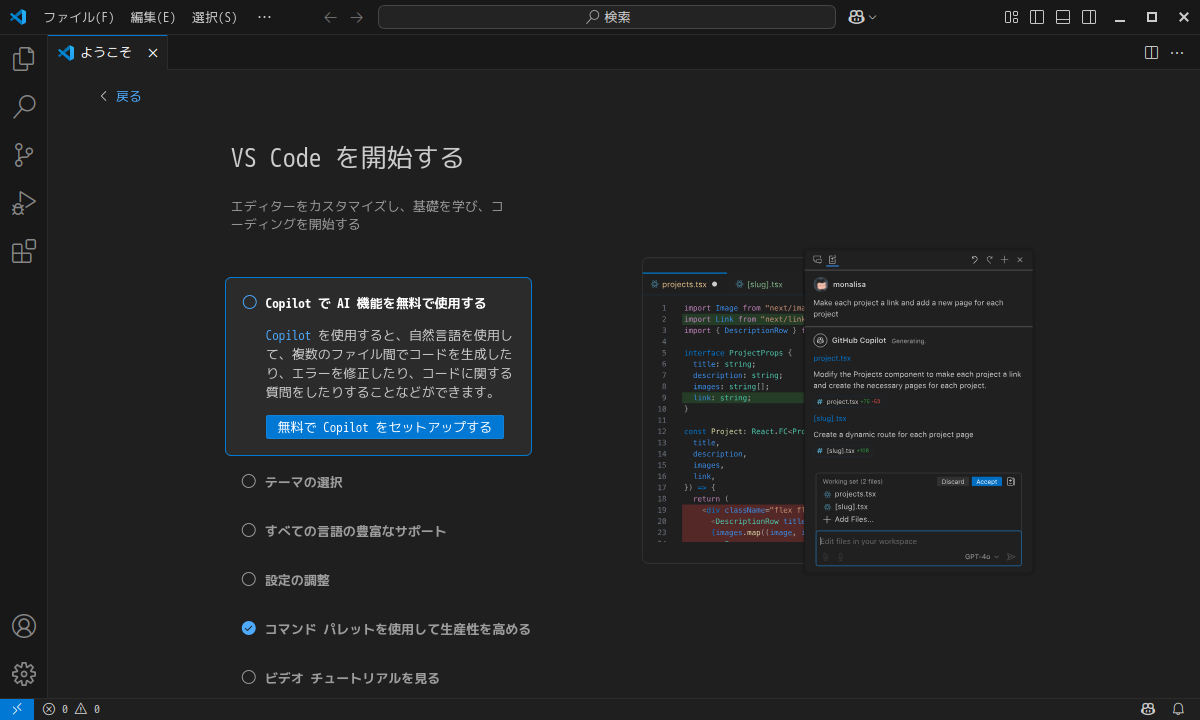Image resolution: width=1200 pixels, height=720 pixels.
Task: Start a new chat with the plus icon
Action: [1004, 259]
